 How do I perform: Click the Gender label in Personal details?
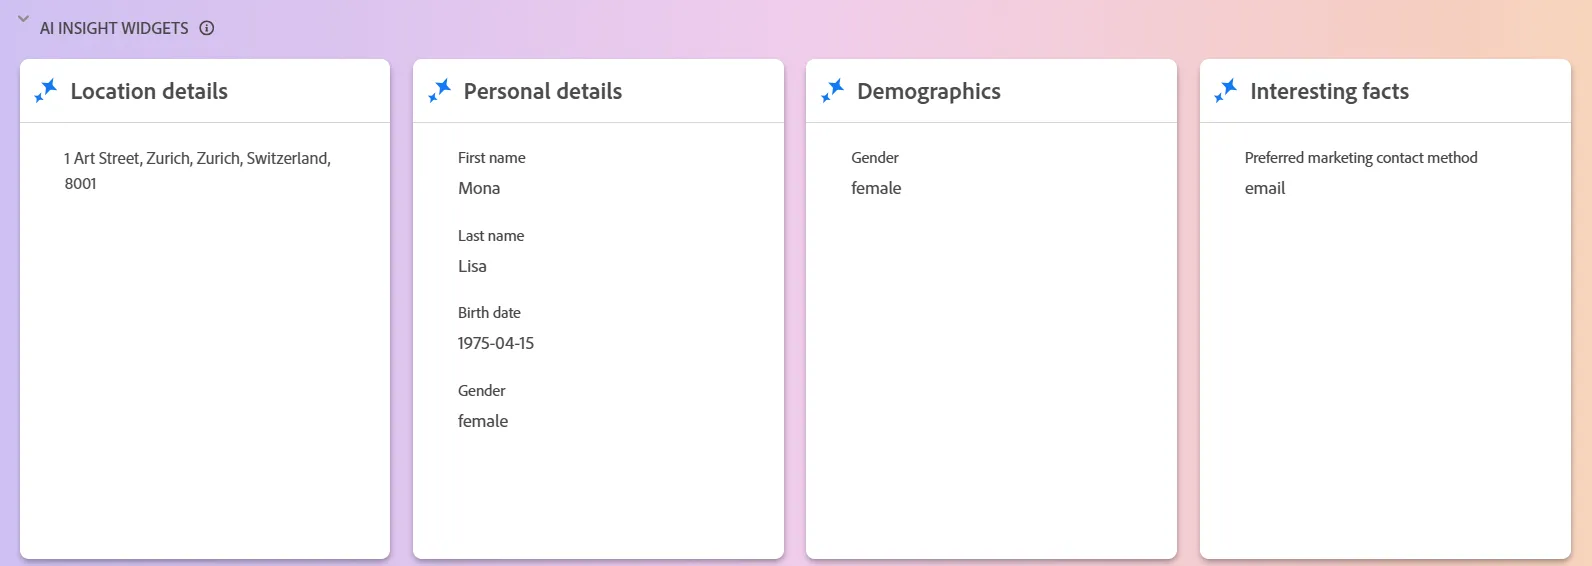pos(482,391)
